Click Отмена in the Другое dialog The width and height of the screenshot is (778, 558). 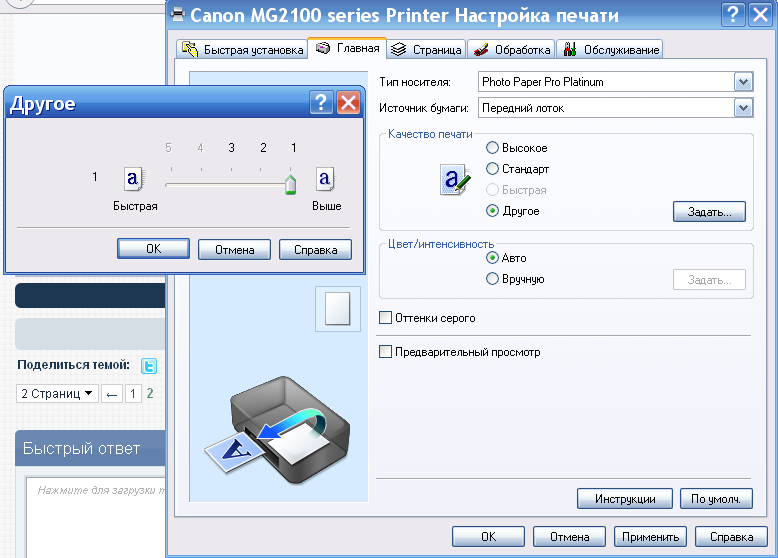[234, 249]
